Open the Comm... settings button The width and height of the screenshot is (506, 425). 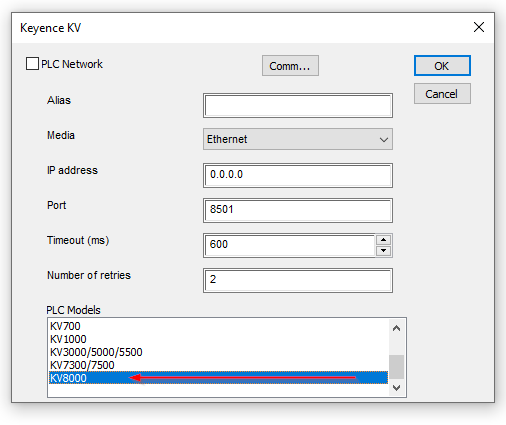tap(290, 66)
